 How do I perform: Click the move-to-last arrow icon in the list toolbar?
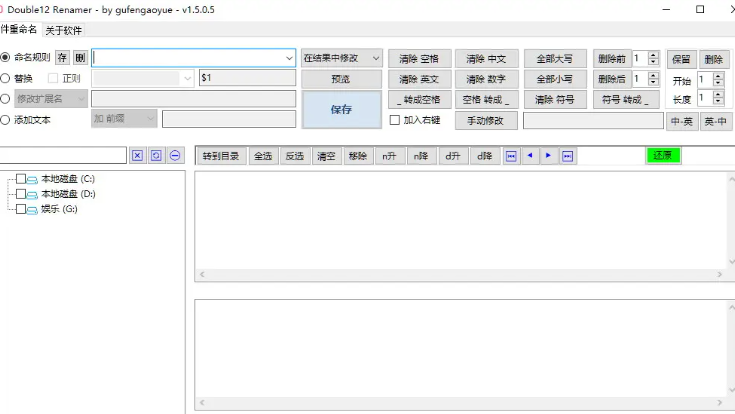click(567, 156)
